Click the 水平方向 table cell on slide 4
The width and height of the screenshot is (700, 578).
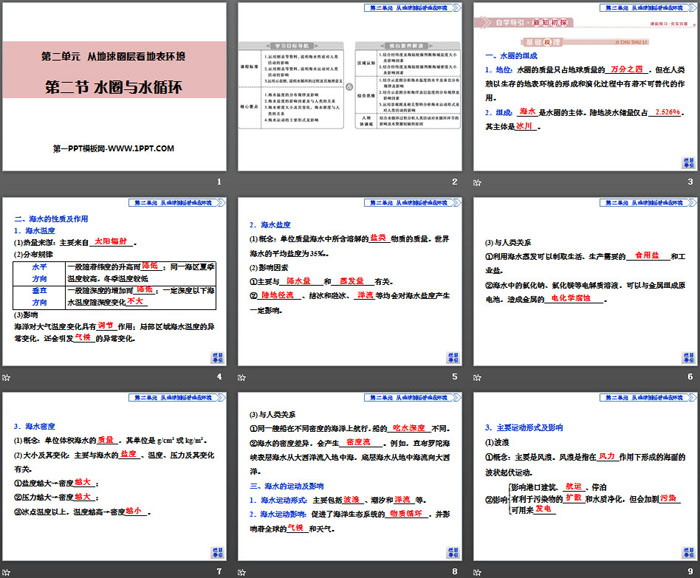click(40, 273)
